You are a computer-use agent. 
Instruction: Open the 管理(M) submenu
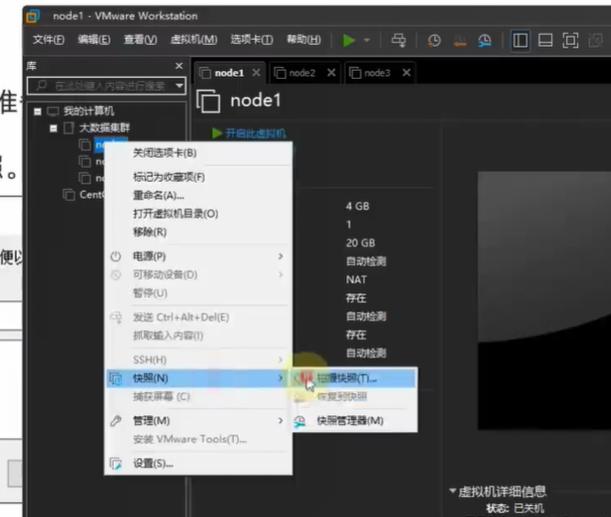pos(198,420)
